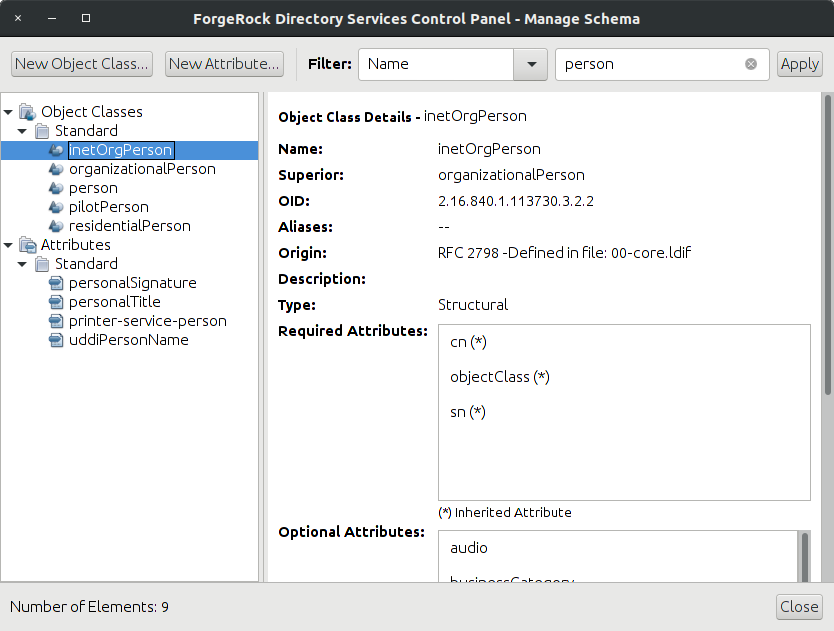Select printer-service-person attribute
Image resolution: width=834 pixels, height=631 pixels.
[x=148, y=321]
